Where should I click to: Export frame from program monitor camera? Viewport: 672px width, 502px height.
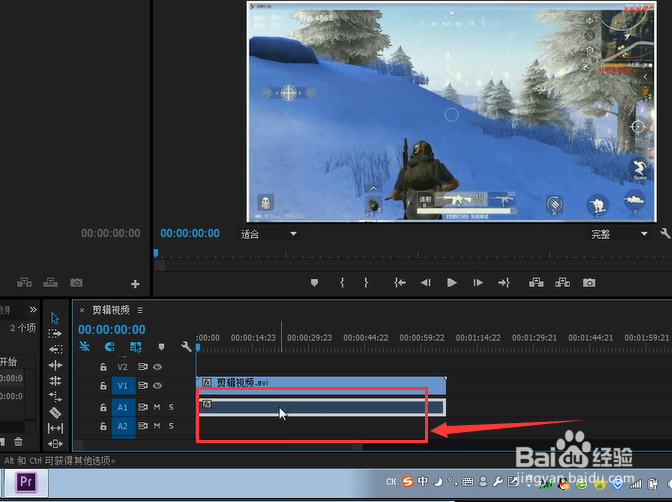pyautogui.click(x=589, y=283)
